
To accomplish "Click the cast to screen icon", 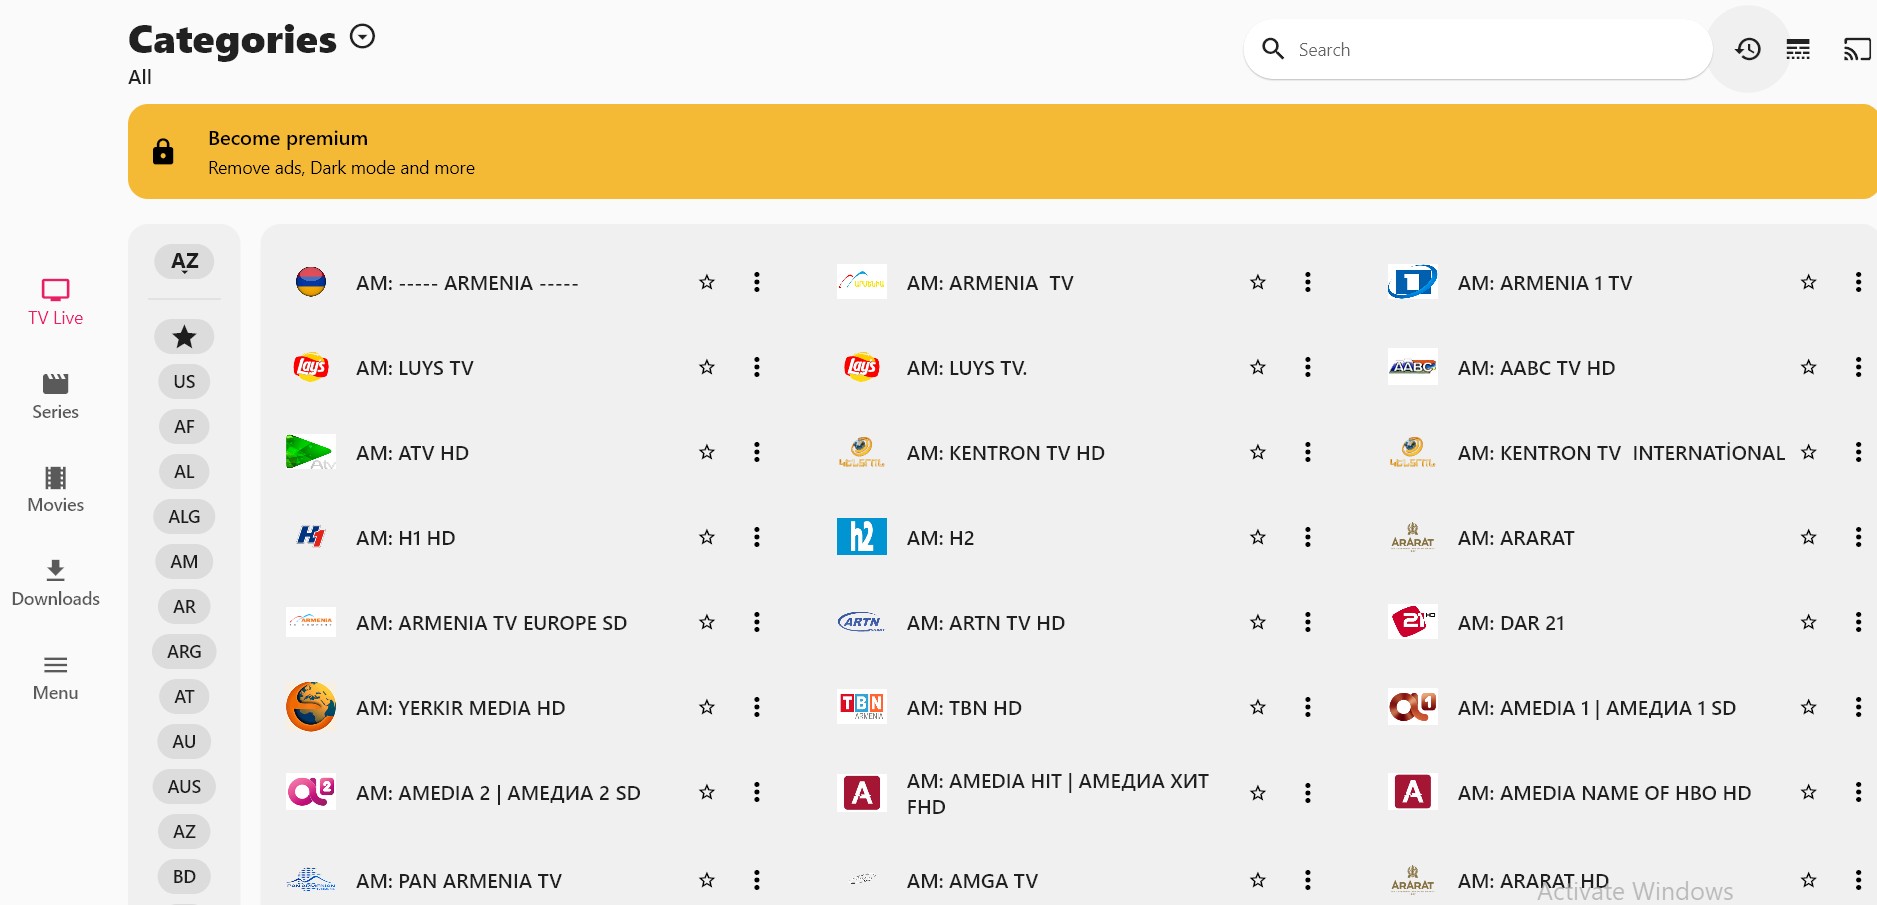I will pos(1857,49).
